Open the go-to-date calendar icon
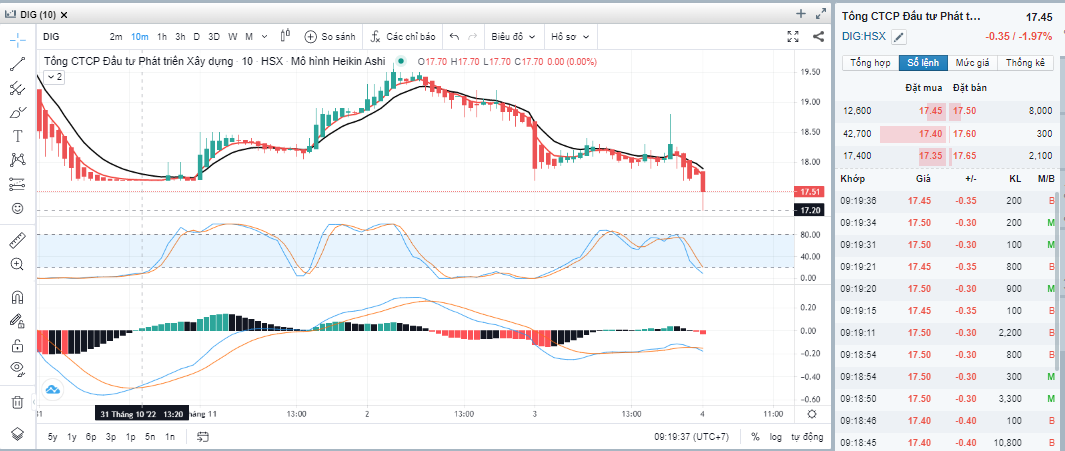Image resolution: width=1065 pixels, height=451 pixels. pyautogui.click(x=202, y=437)
